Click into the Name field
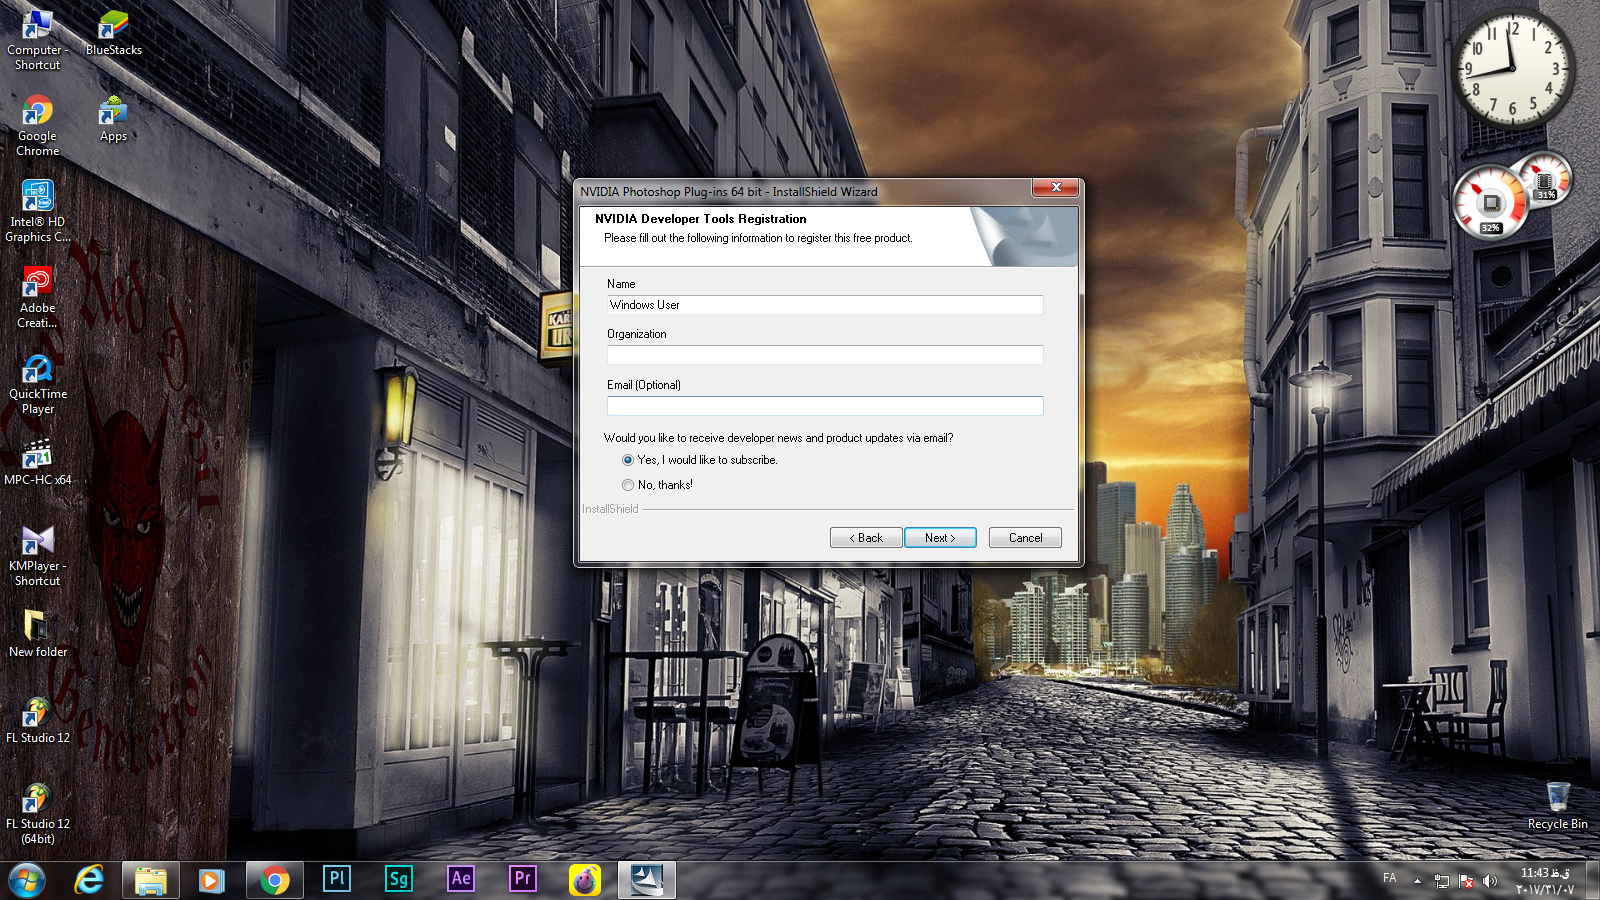Screen dimensions: 1600x900 825,305
